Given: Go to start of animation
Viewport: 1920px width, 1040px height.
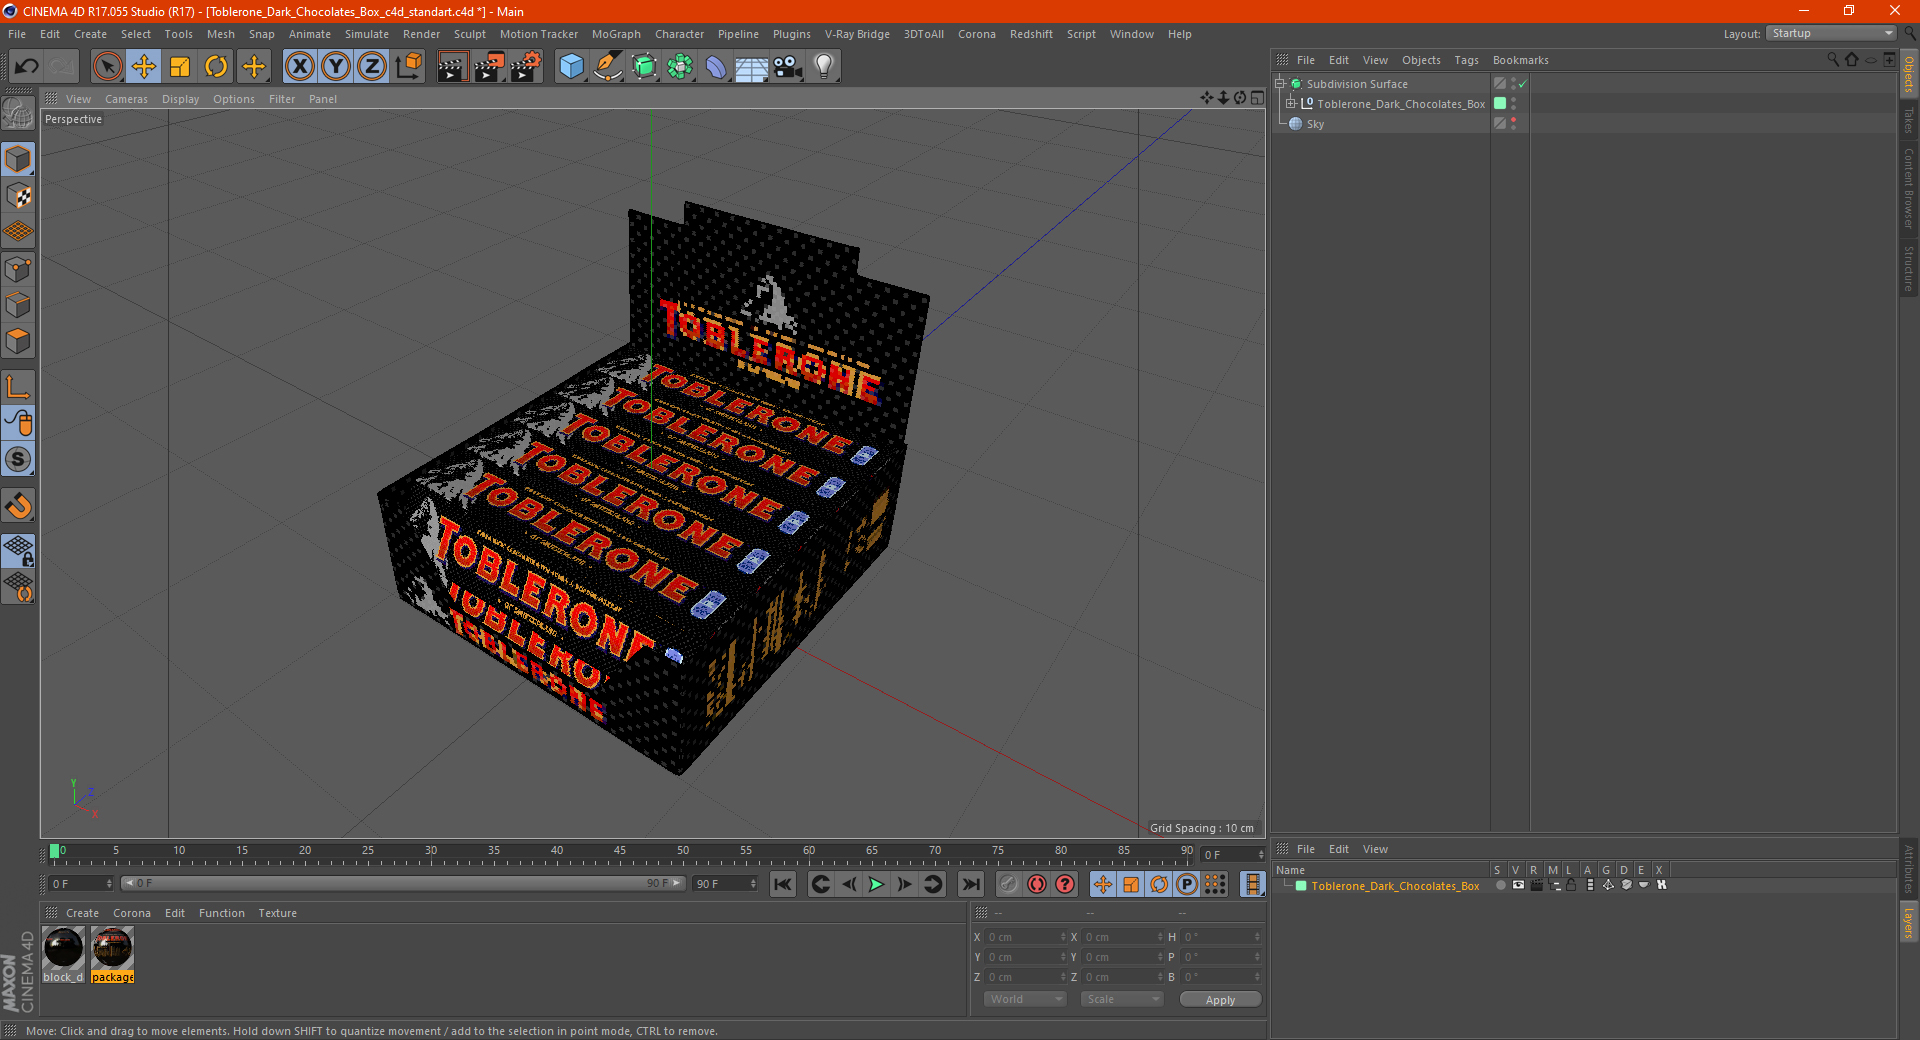Looking at the screenshot, I should [783, 884].
